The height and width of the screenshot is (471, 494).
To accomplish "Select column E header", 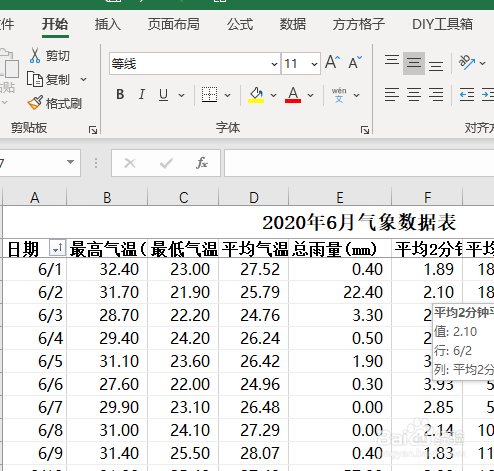I will [340, 197].
